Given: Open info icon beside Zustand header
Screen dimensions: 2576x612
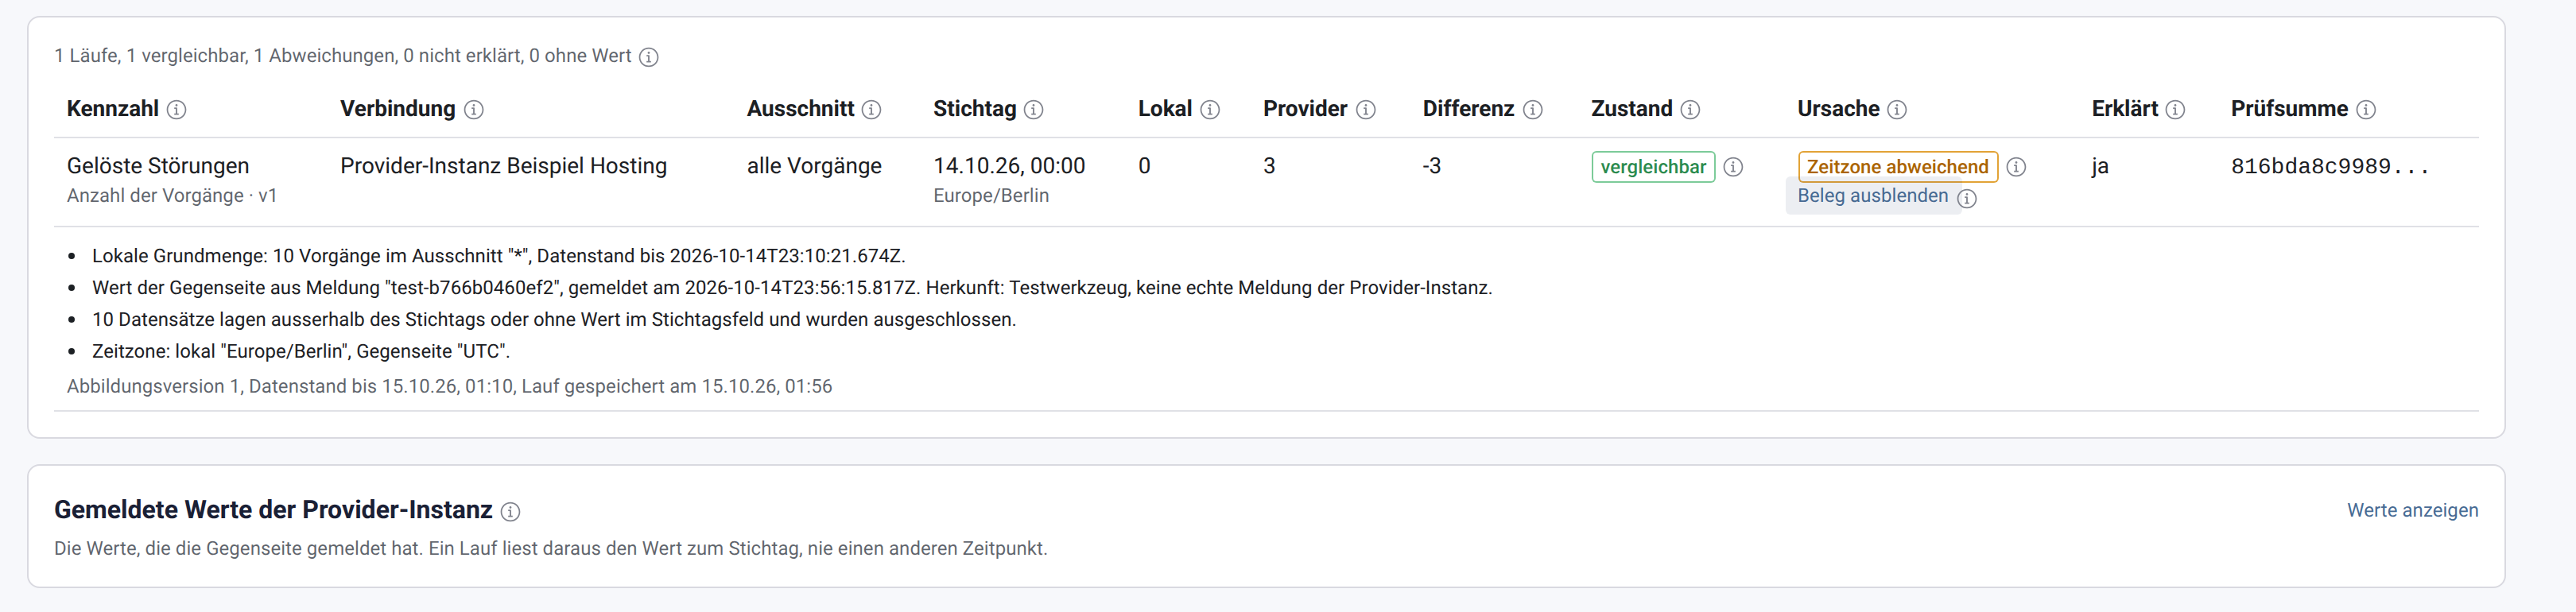Looking at the screenshot, I should 1690,109.
